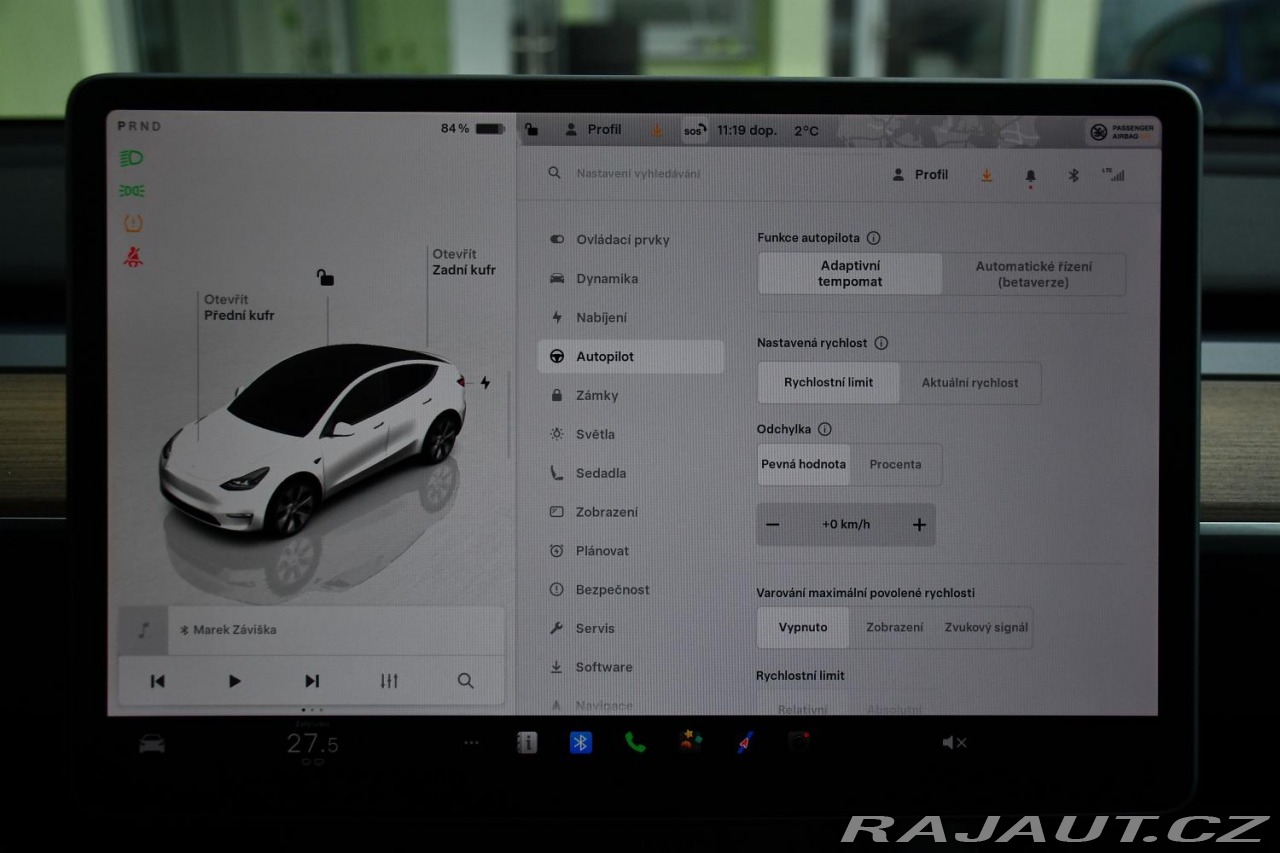Go to the Světla settings section
1280x853 pixels.
tap(595, 434)
